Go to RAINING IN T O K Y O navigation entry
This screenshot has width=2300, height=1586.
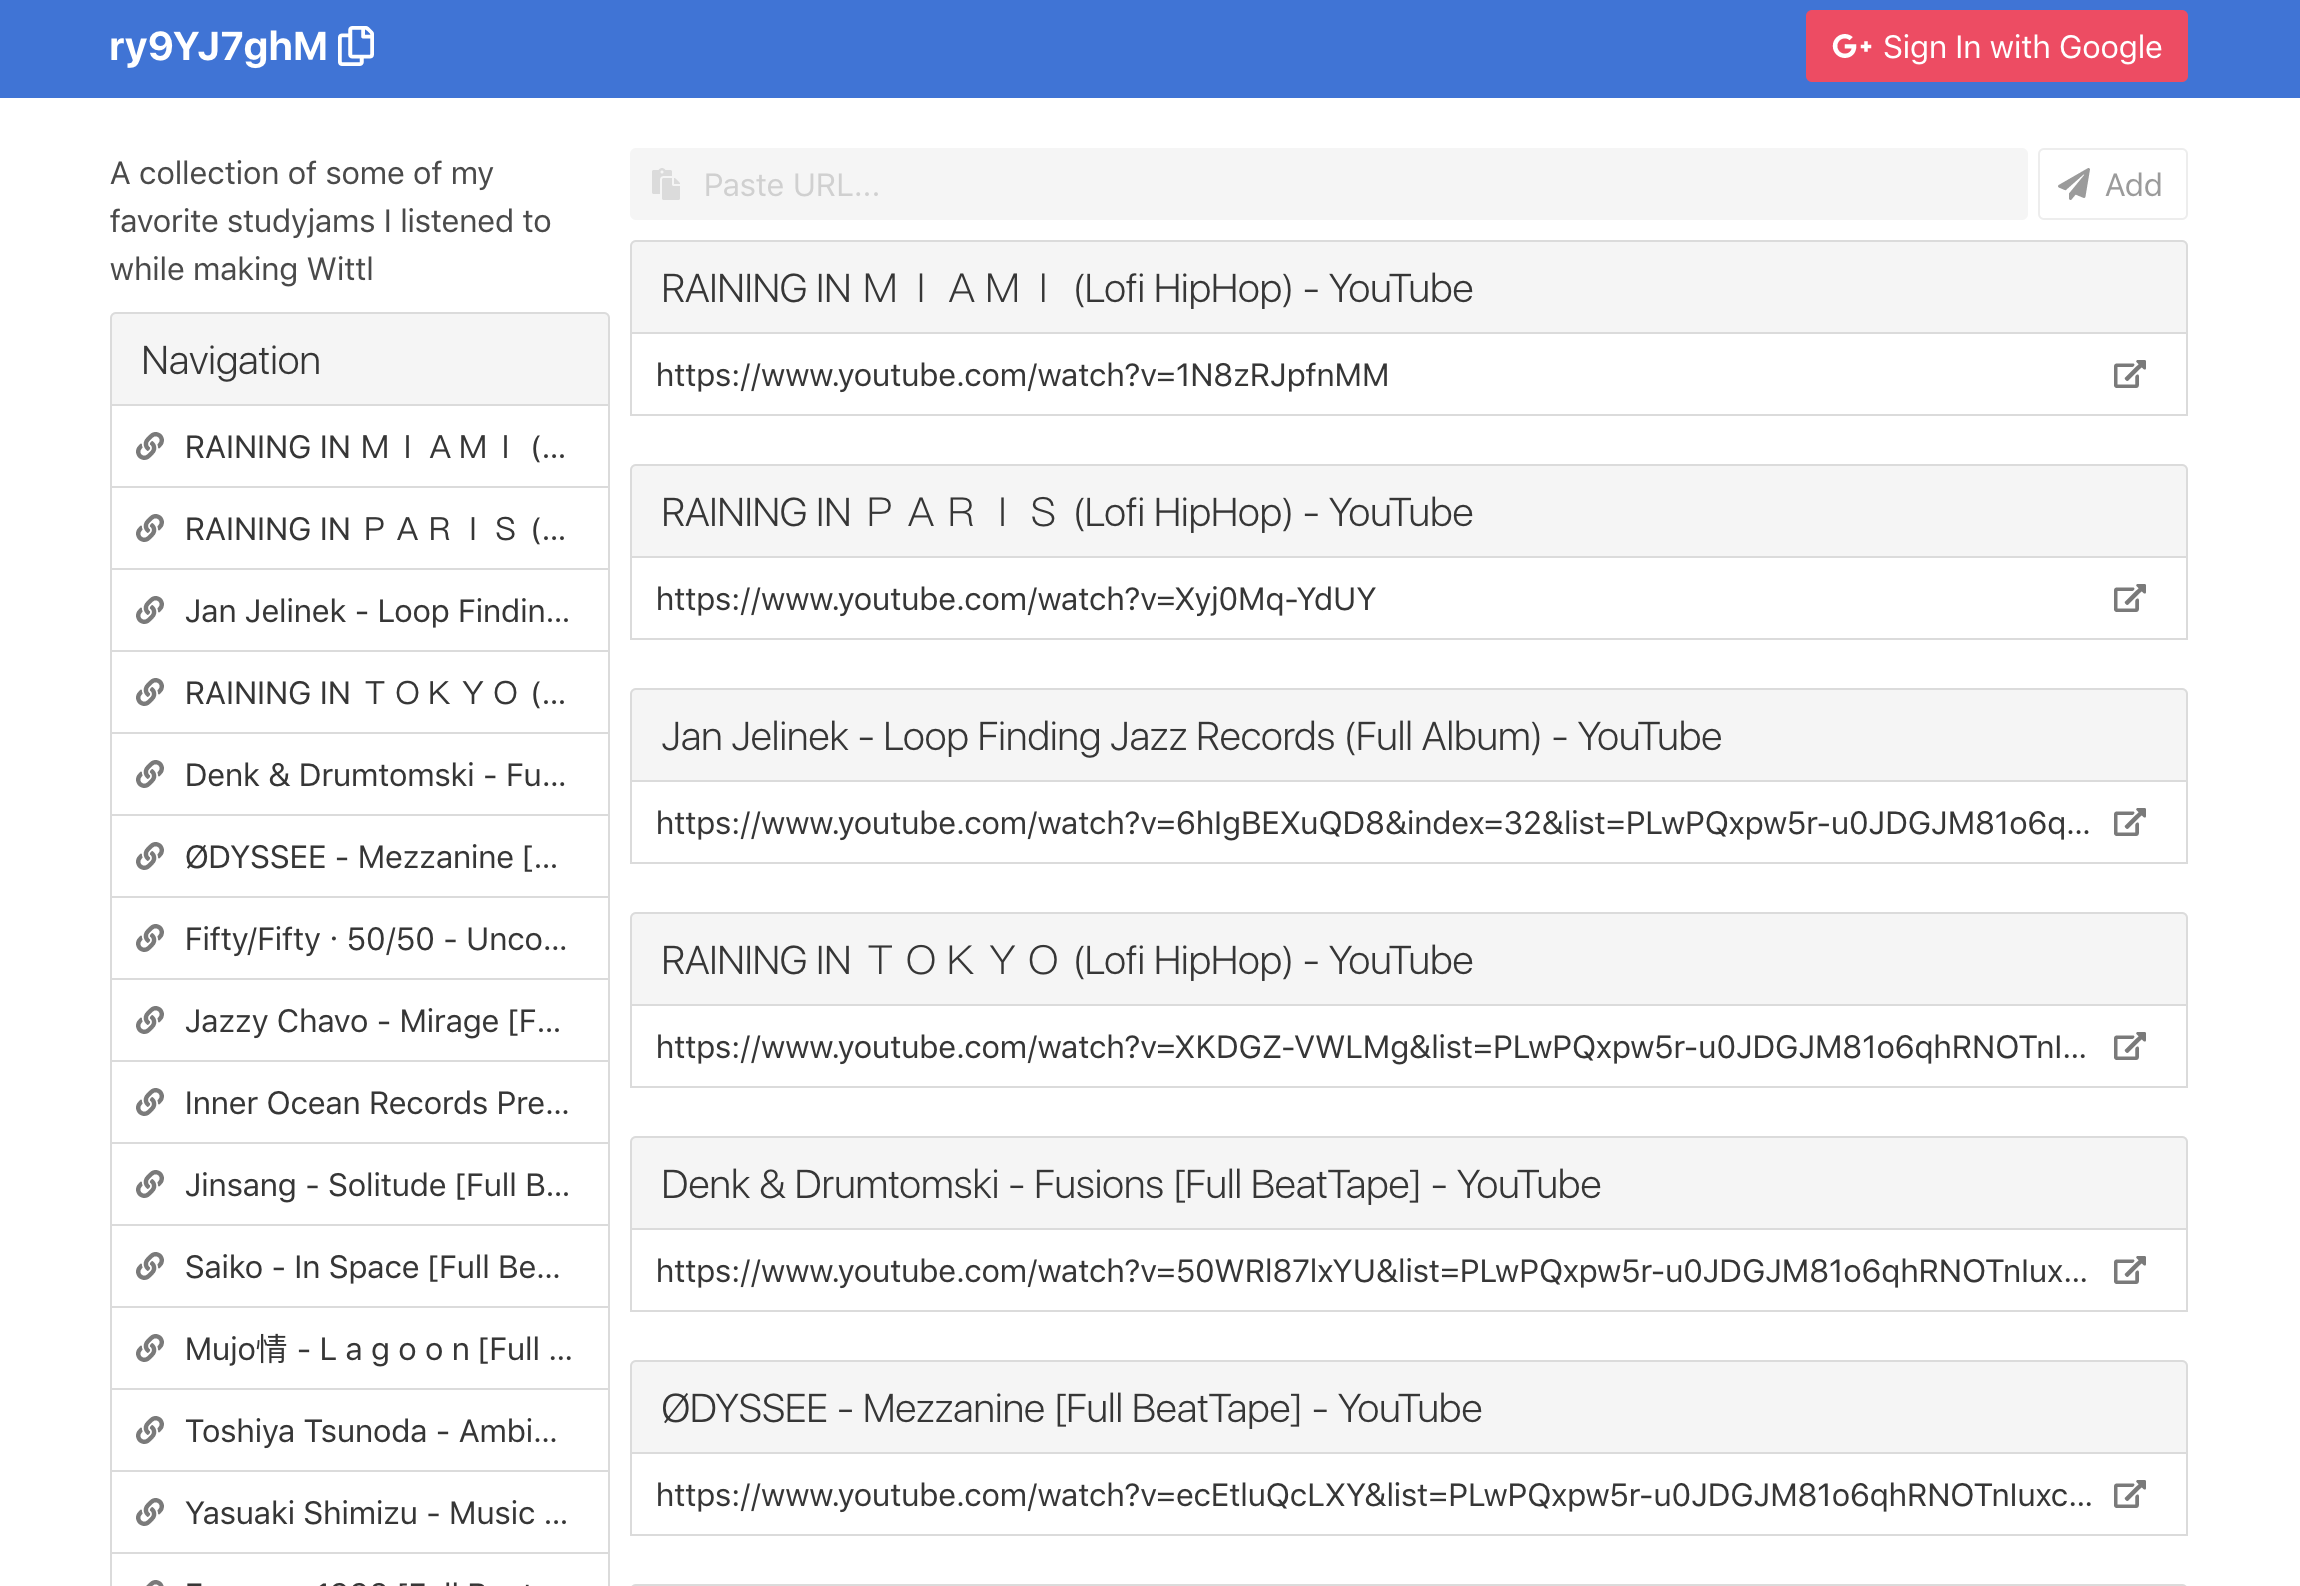click(x=360, y=692)
